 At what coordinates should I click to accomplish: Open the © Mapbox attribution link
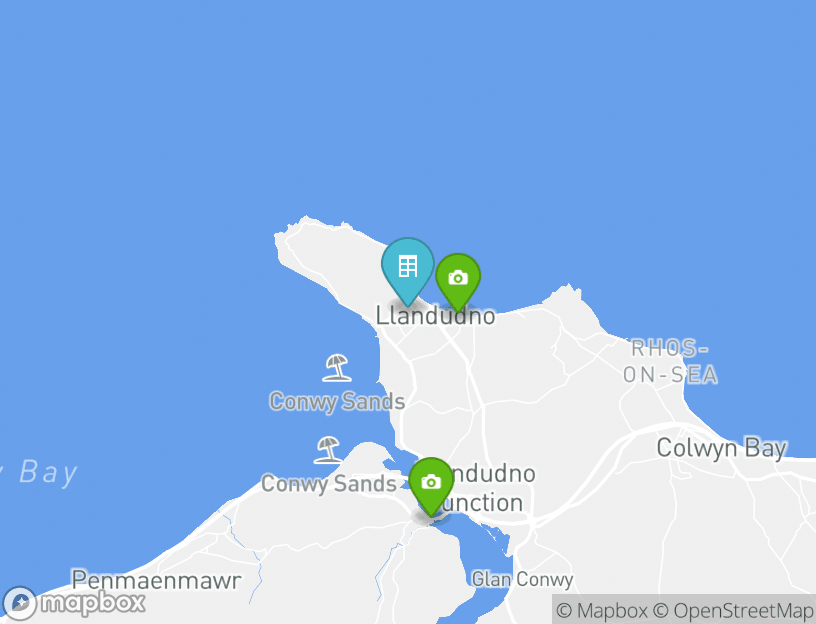[x=602, y=610]
